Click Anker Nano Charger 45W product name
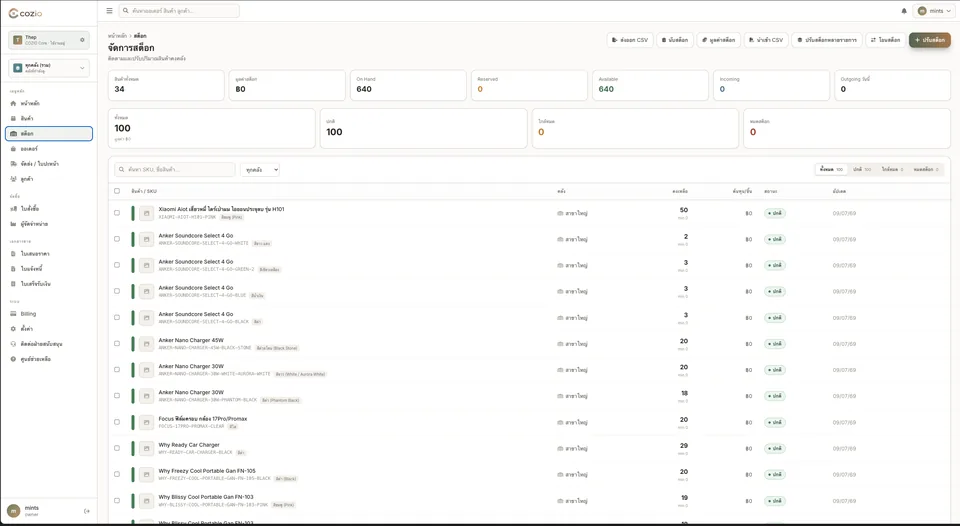 191,340
